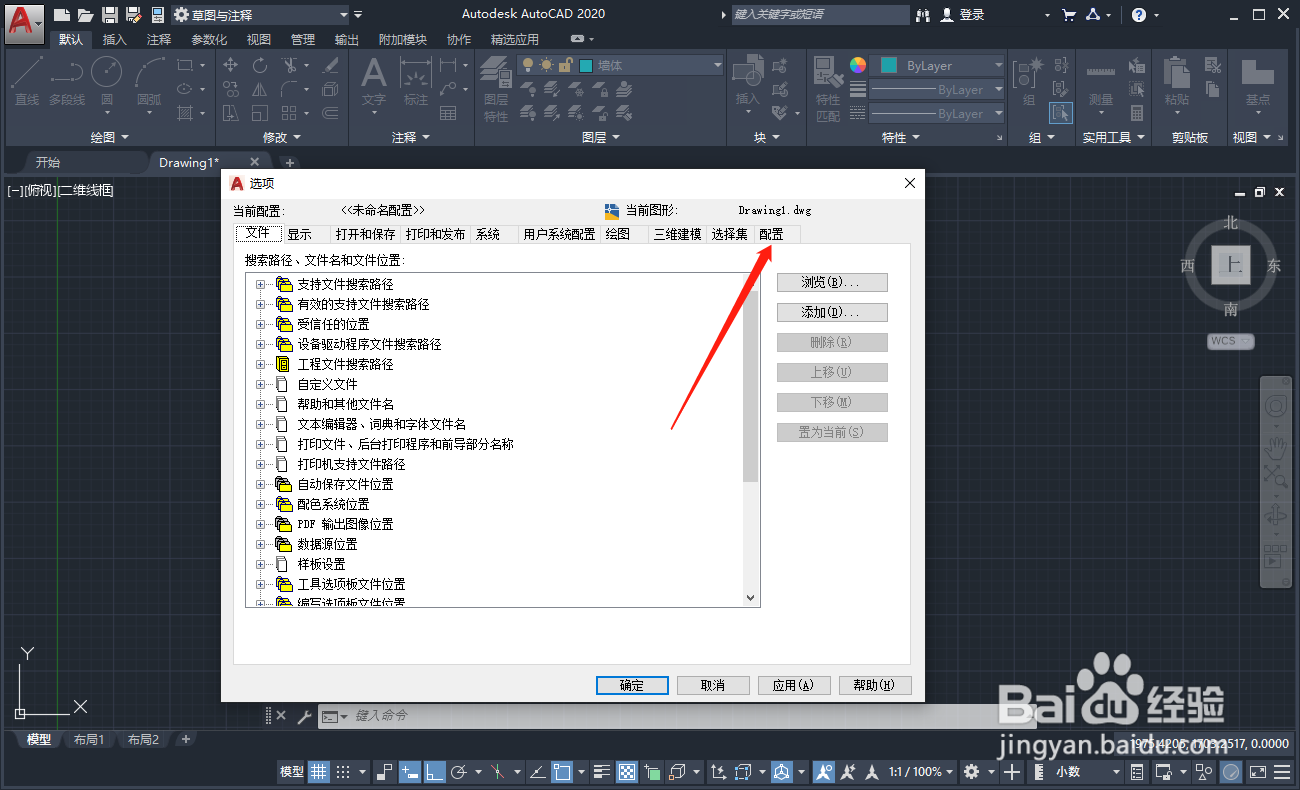The height and width of the screenshot is (790, 1300).
Task: Click the file locations list vertical scrollbar
Action: pos(751,440)
